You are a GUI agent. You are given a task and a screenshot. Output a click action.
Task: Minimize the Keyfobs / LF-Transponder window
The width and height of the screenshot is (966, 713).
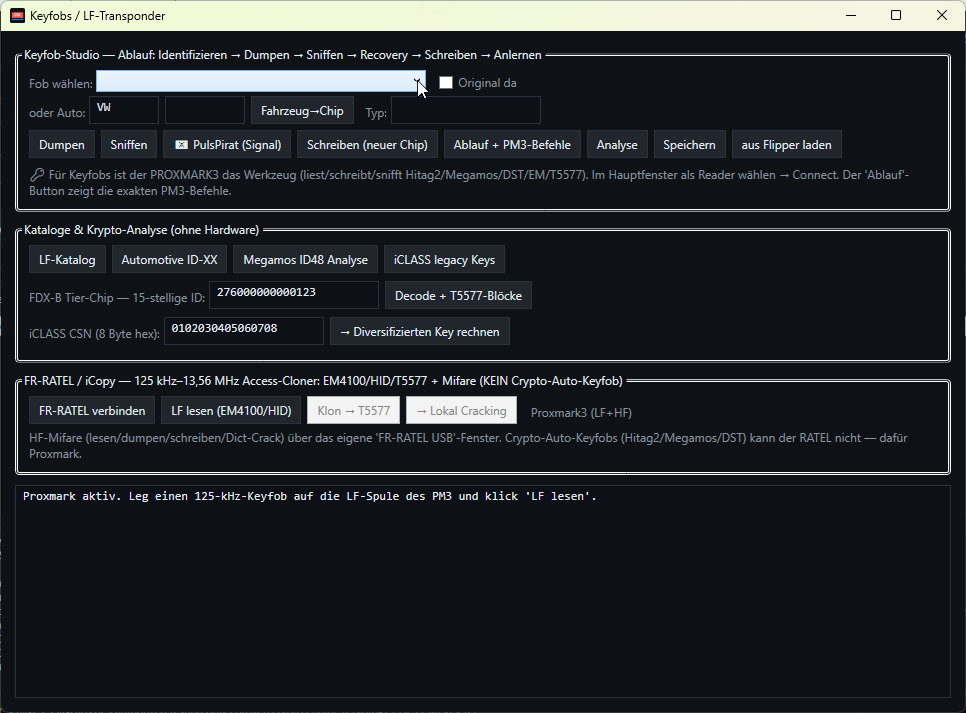pyautogui.click(x=851, y=15)
